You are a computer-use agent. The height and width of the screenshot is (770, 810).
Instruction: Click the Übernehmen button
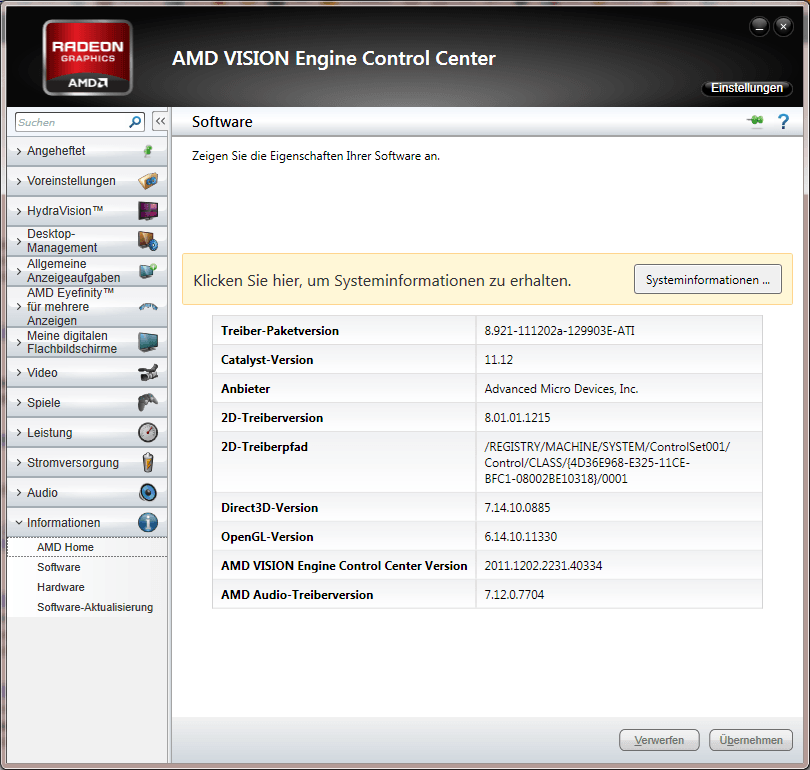click(751, 740)
